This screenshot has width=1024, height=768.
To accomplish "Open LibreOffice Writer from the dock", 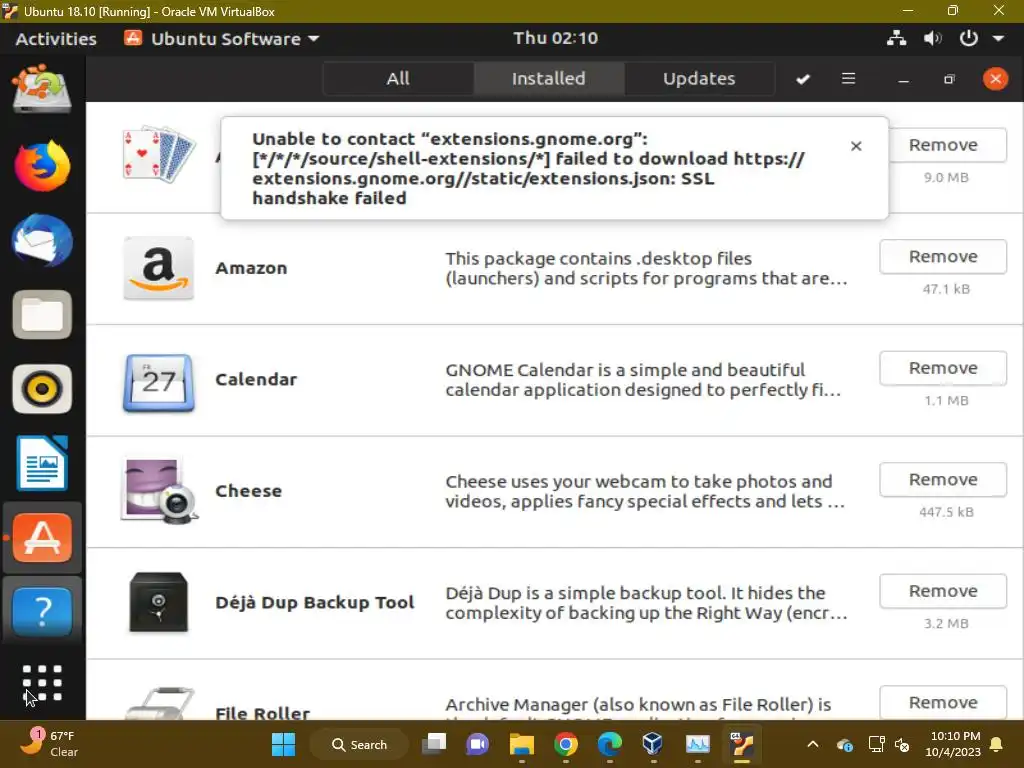I will 42,464.
